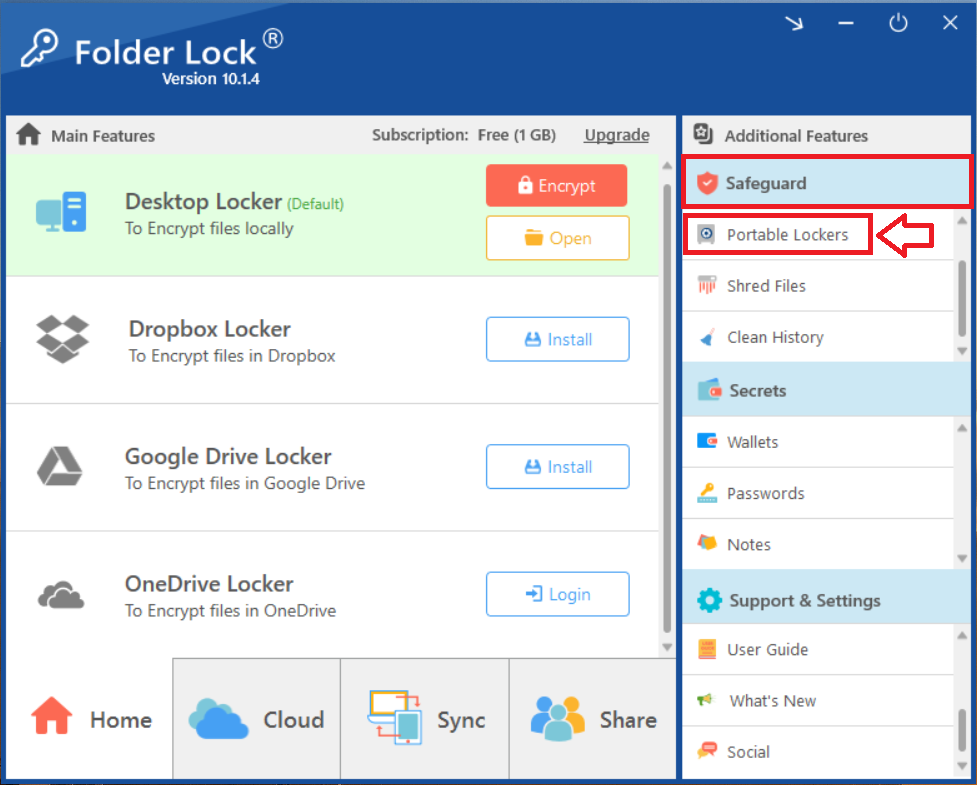Open the Home tab

[x=90, y=719]
